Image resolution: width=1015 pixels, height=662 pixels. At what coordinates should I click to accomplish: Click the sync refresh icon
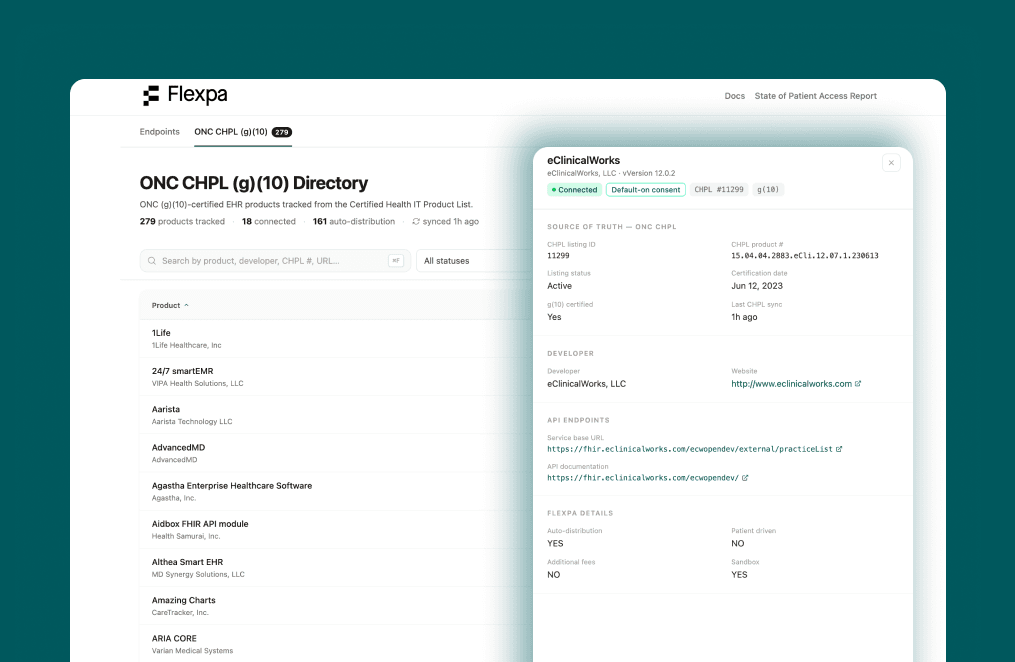pos(416,221)
